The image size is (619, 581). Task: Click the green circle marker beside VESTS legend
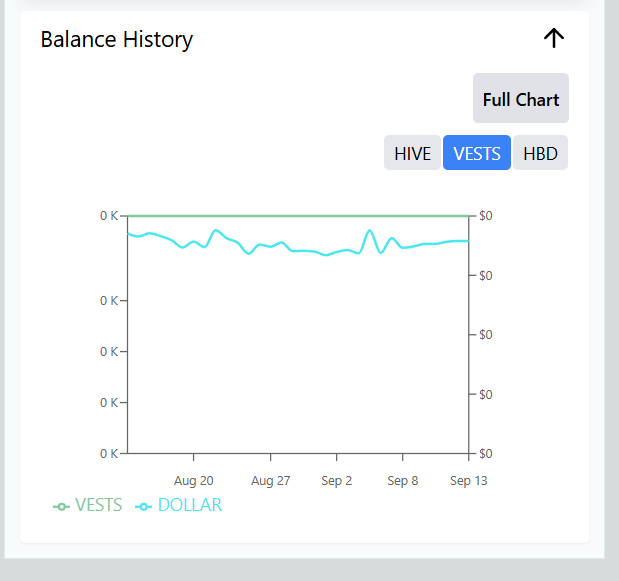click(x=62, y=506)
